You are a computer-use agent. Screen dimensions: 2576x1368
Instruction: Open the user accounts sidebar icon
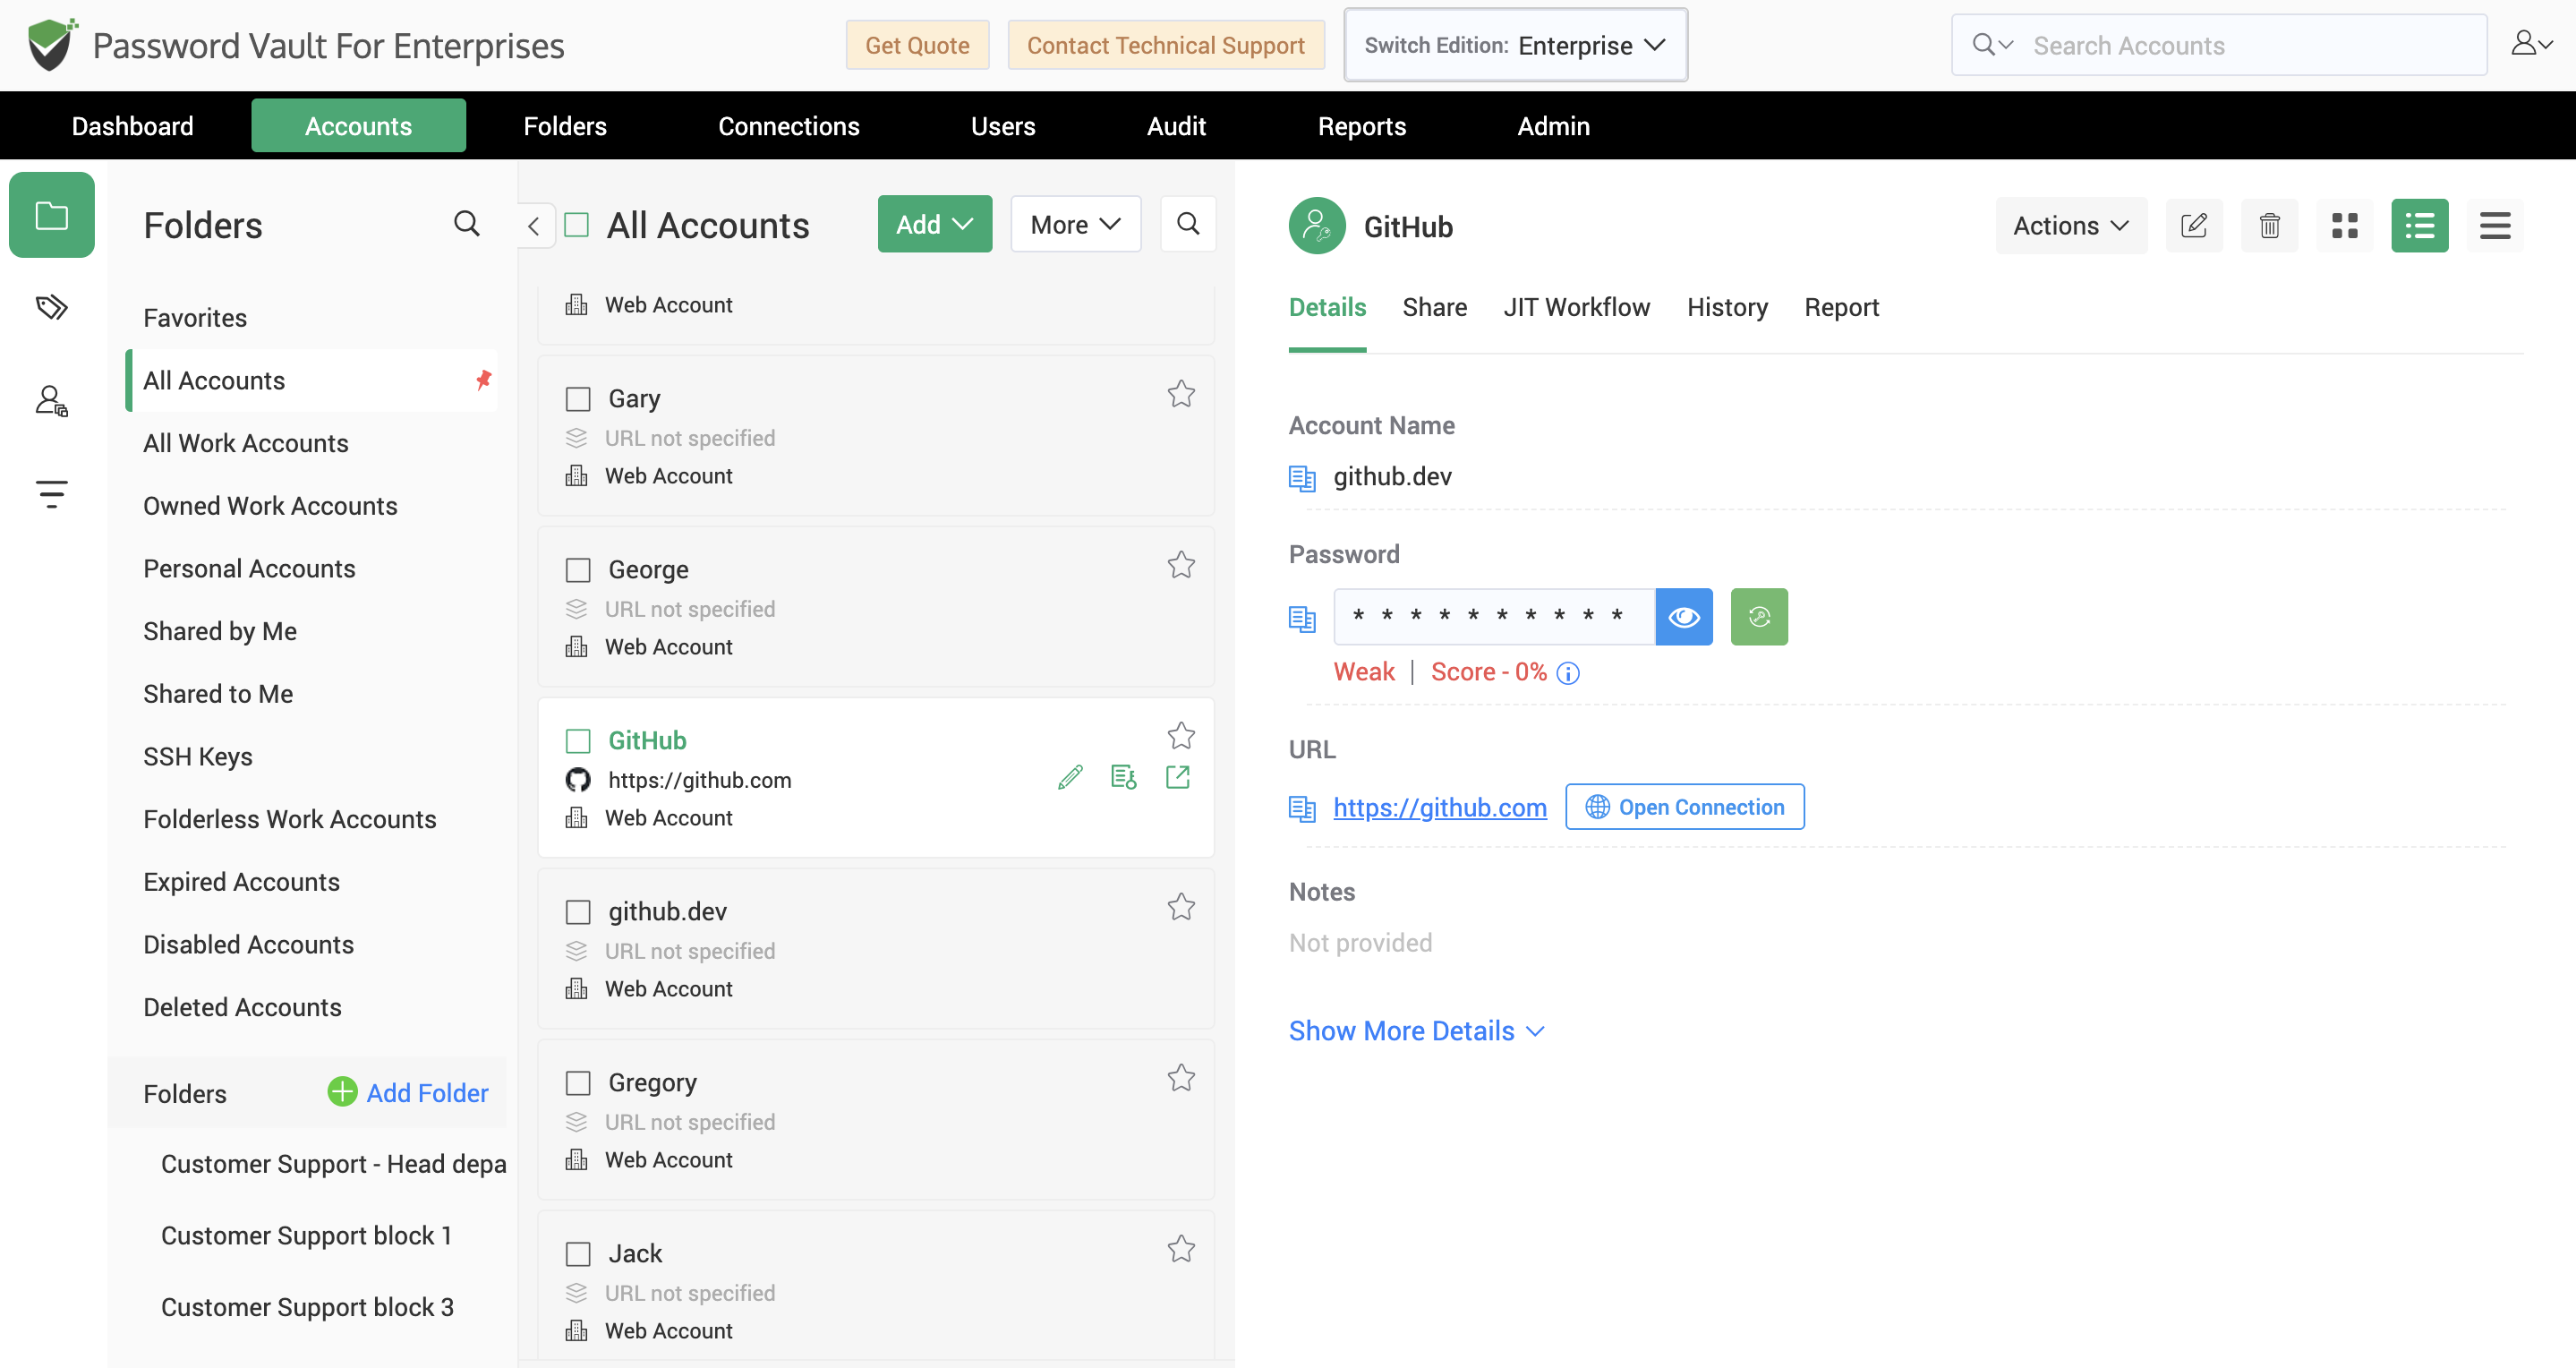click(x=52, y=401)
